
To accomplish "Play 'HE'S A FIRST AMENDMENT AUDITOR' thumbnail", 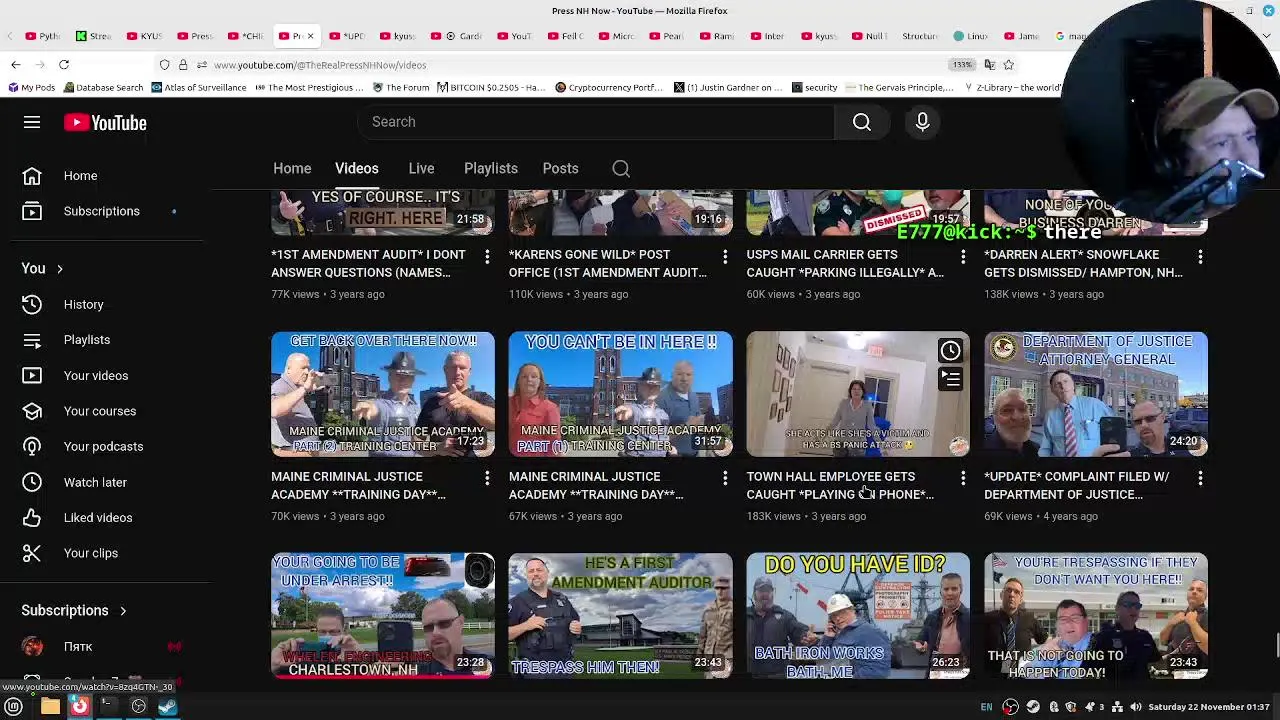I will (620, 615).
